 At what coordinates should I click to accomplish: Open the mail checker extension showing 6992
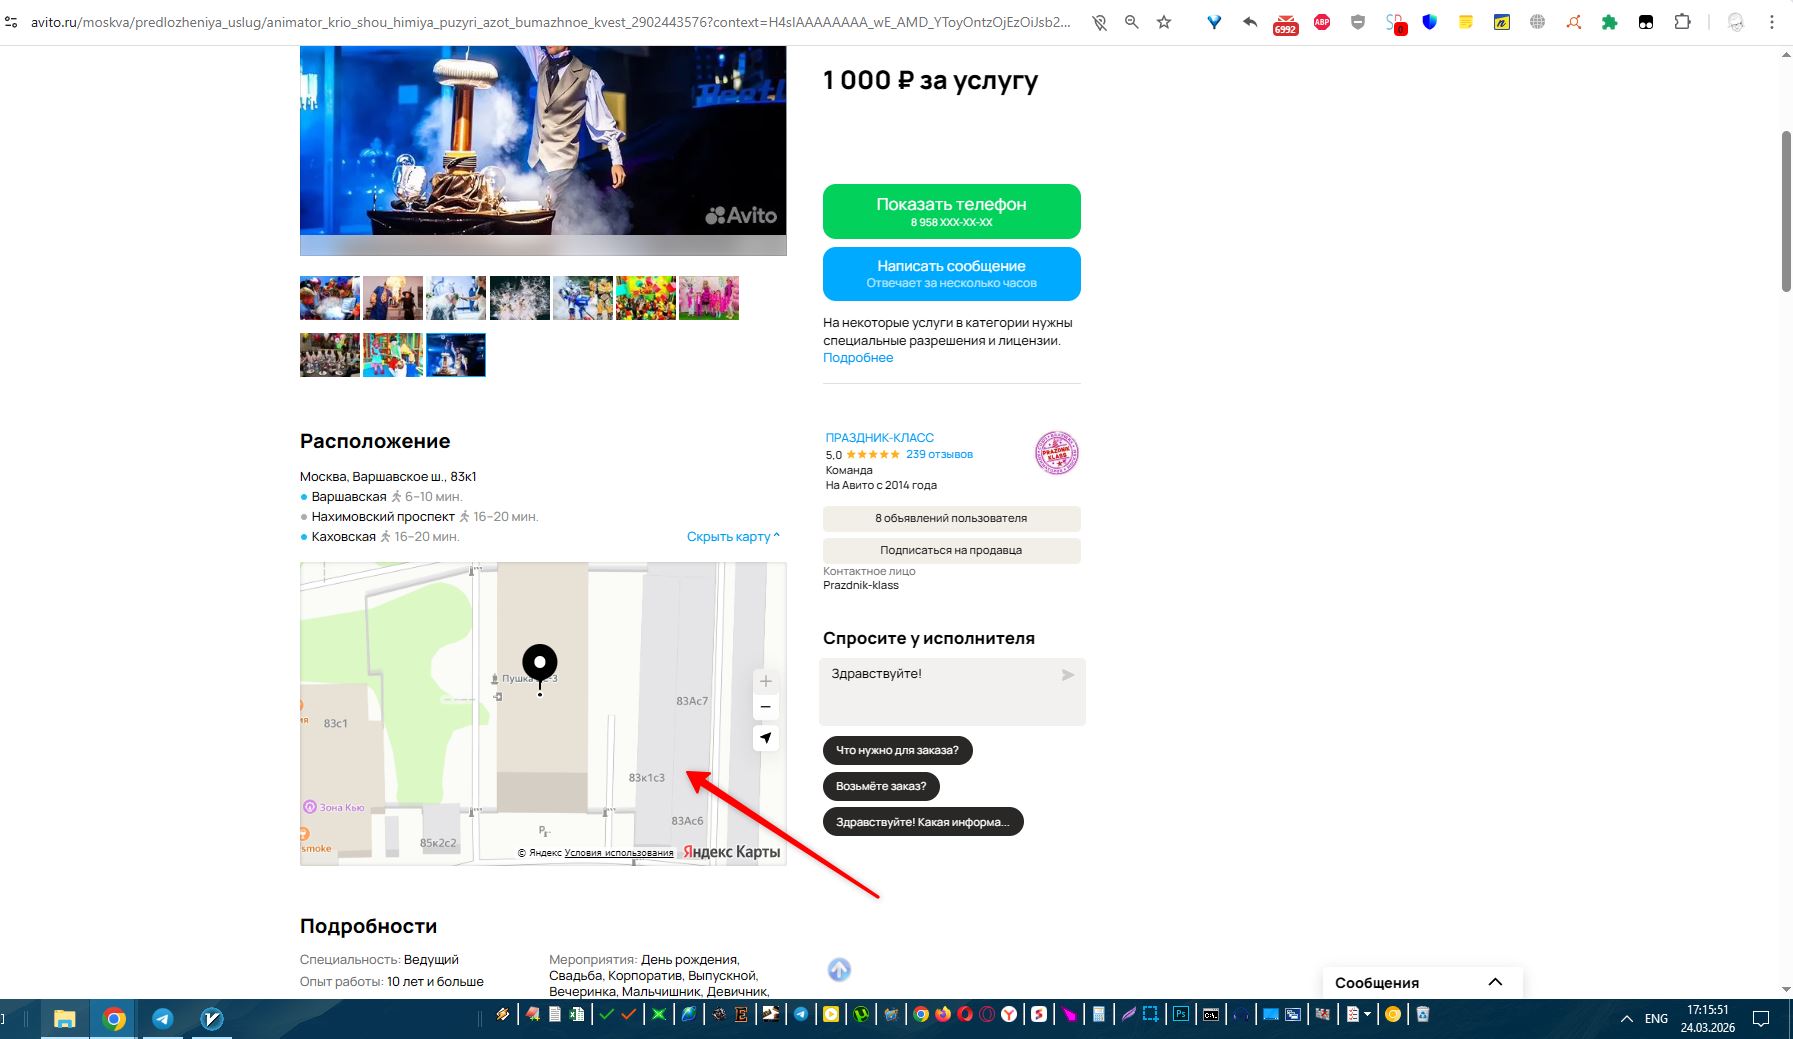(x=1285, y=24)
